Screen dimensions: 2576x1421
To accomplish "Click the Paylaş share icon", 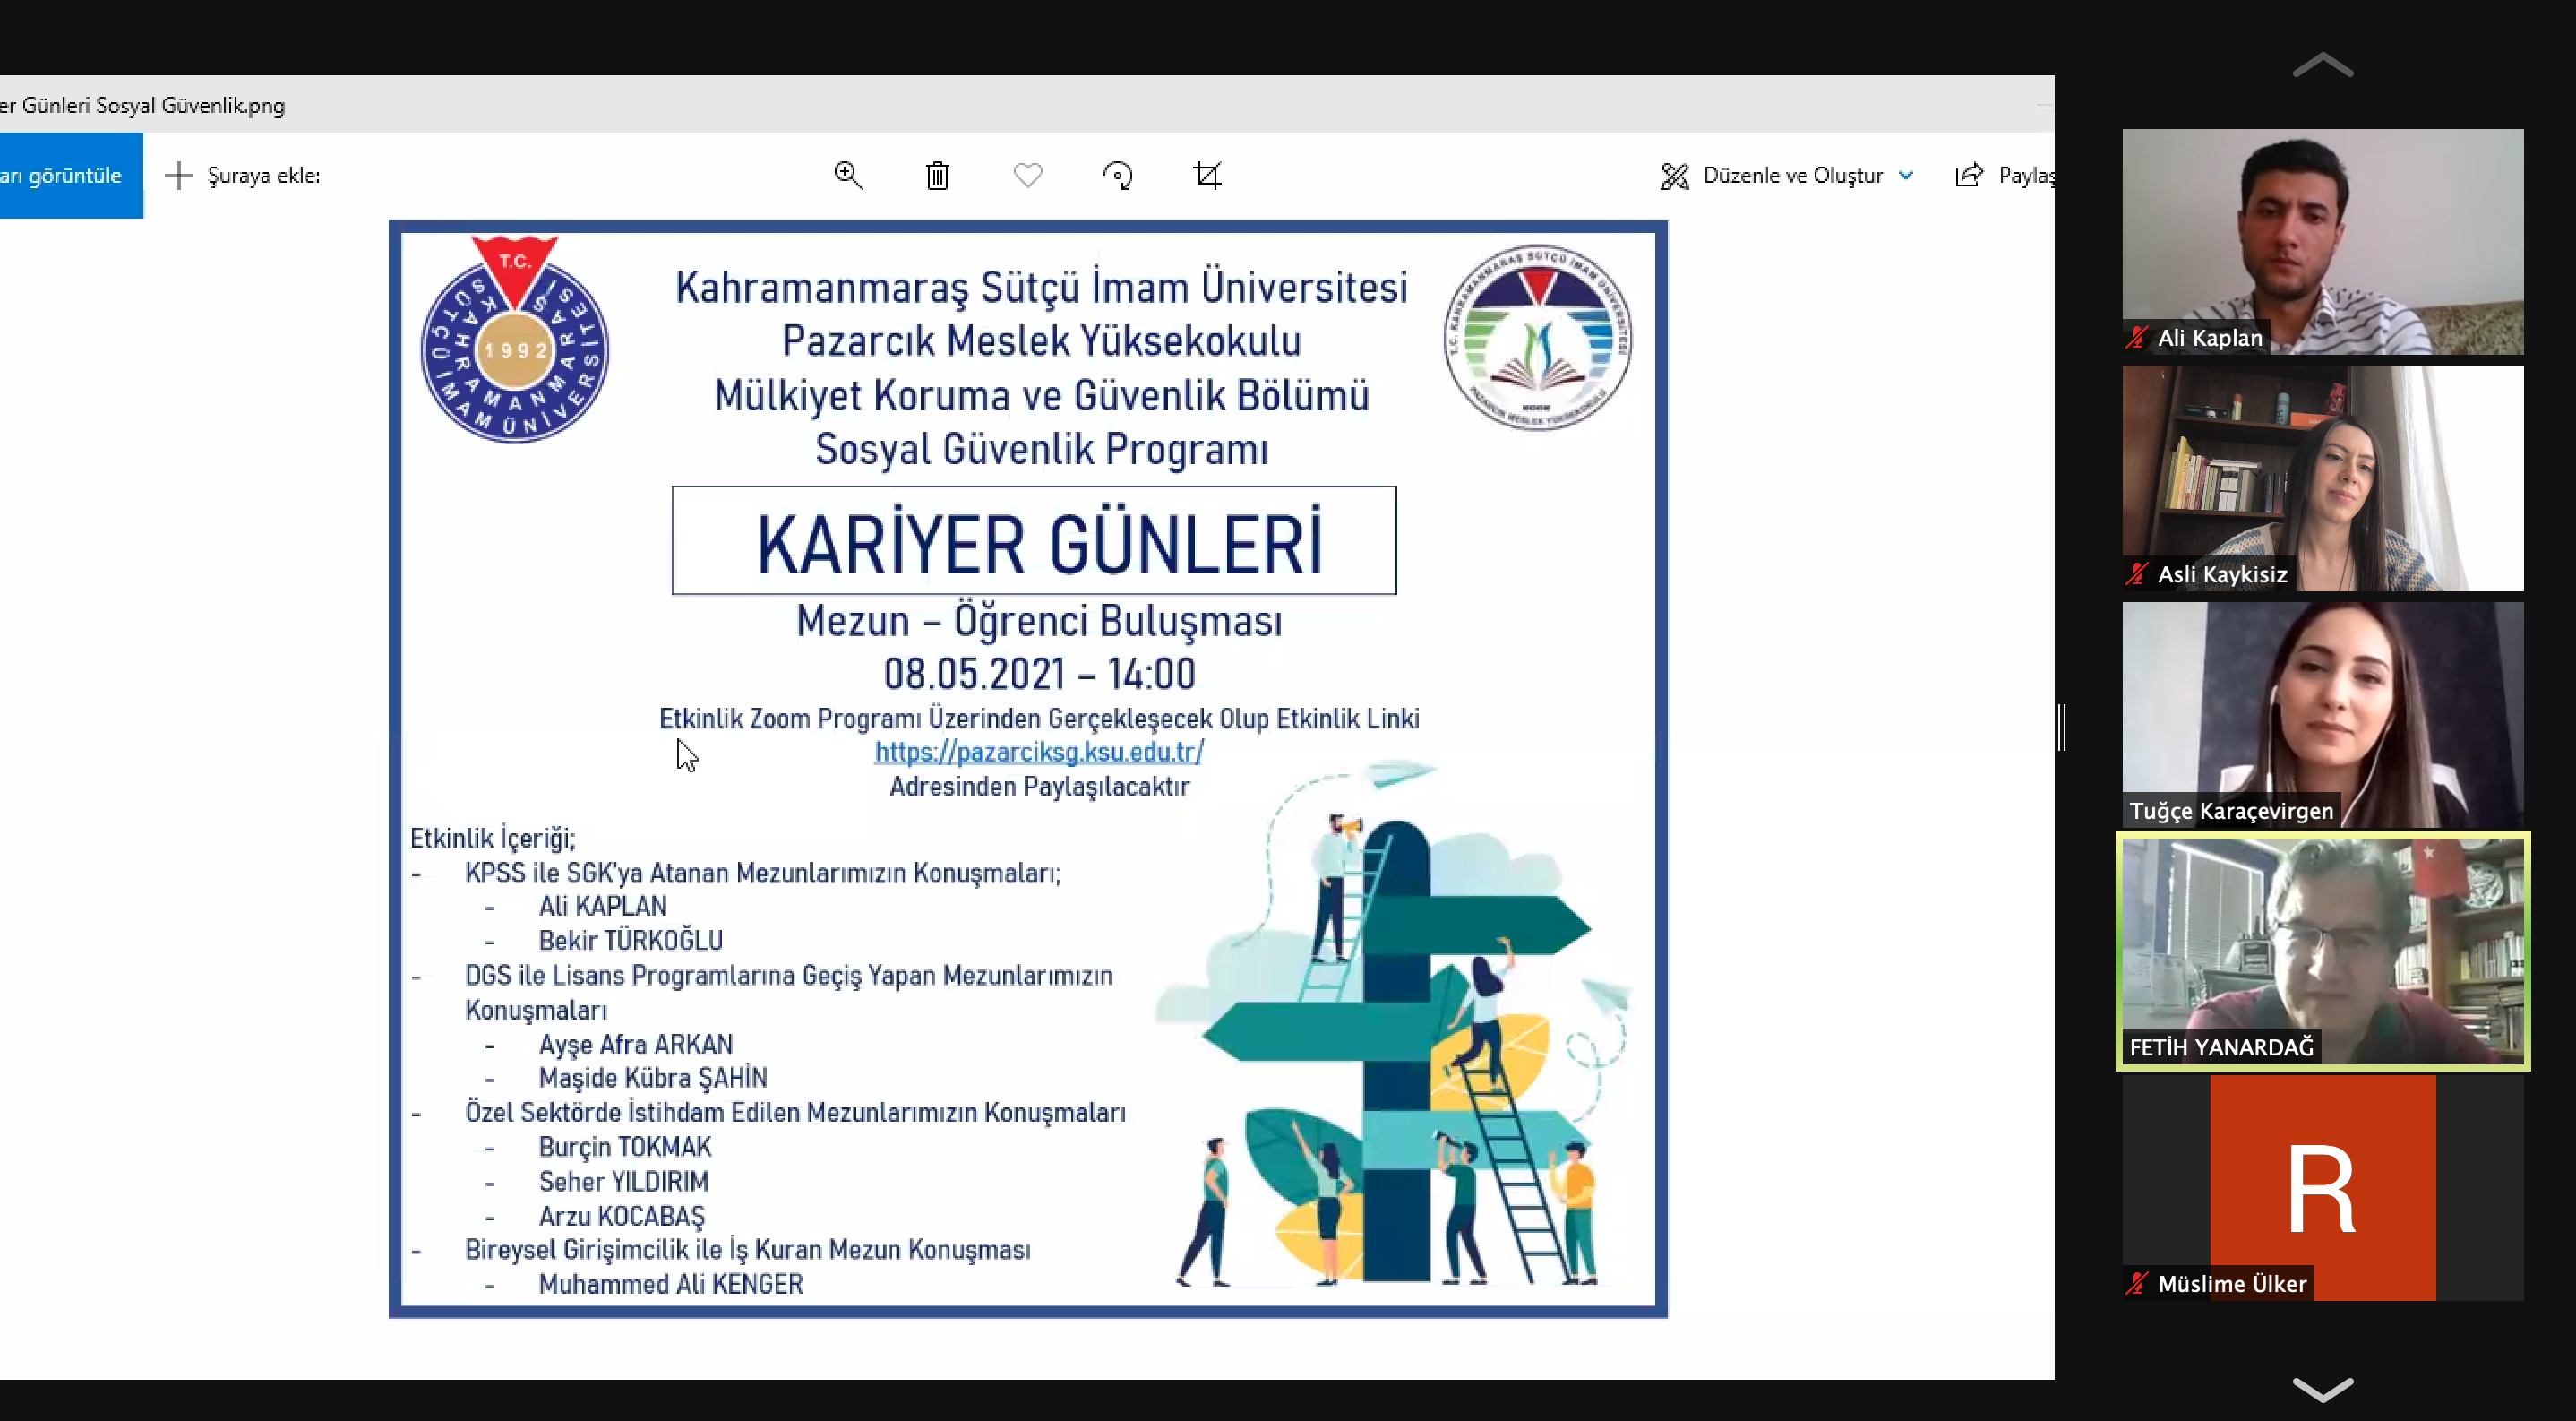I will pyautogui.click(x=1968, y=175).
